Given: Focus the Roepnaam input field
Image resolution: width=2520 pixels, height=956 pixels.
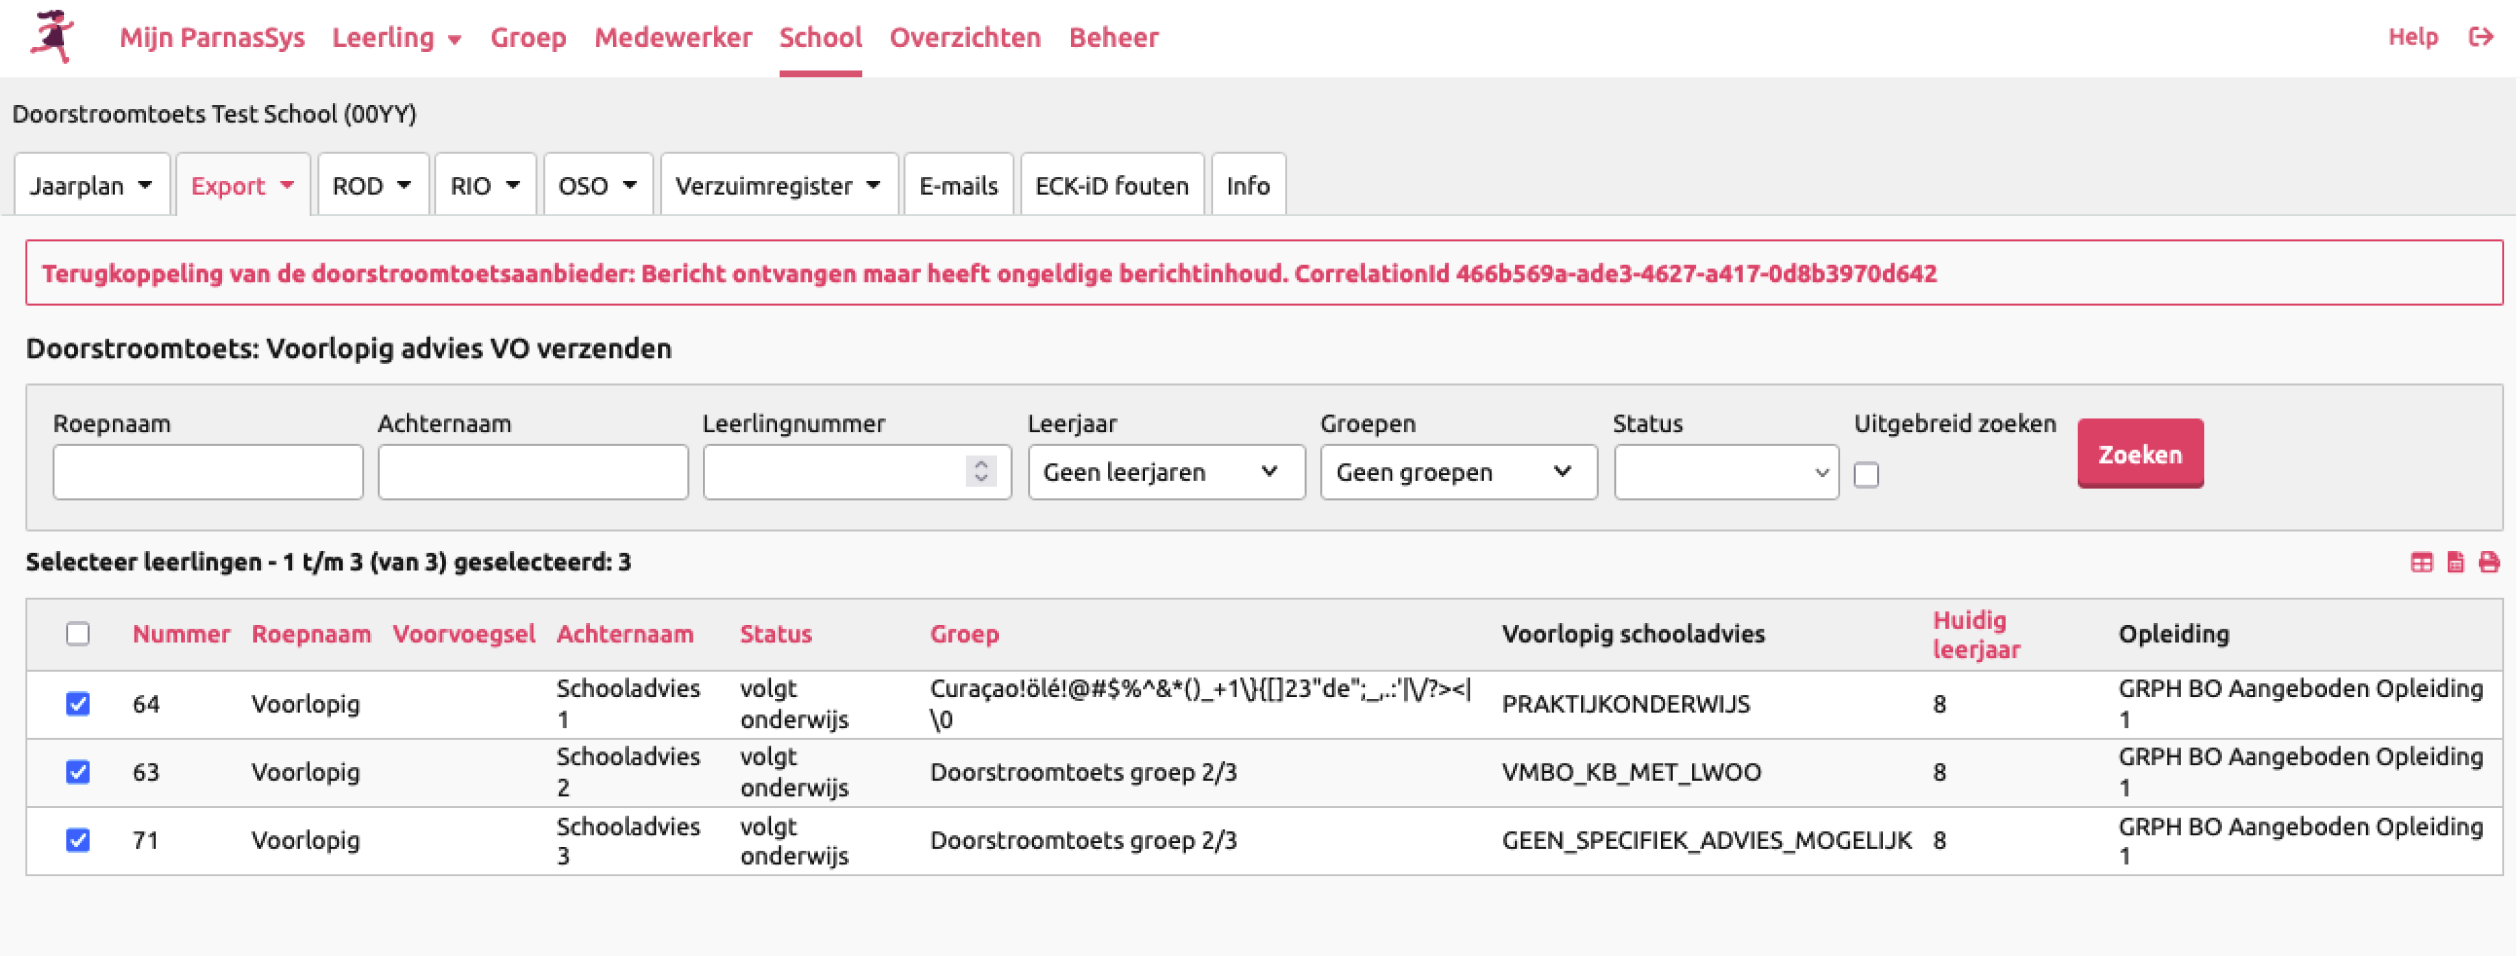Looking at the screenshot, I should tap(208, 473).
